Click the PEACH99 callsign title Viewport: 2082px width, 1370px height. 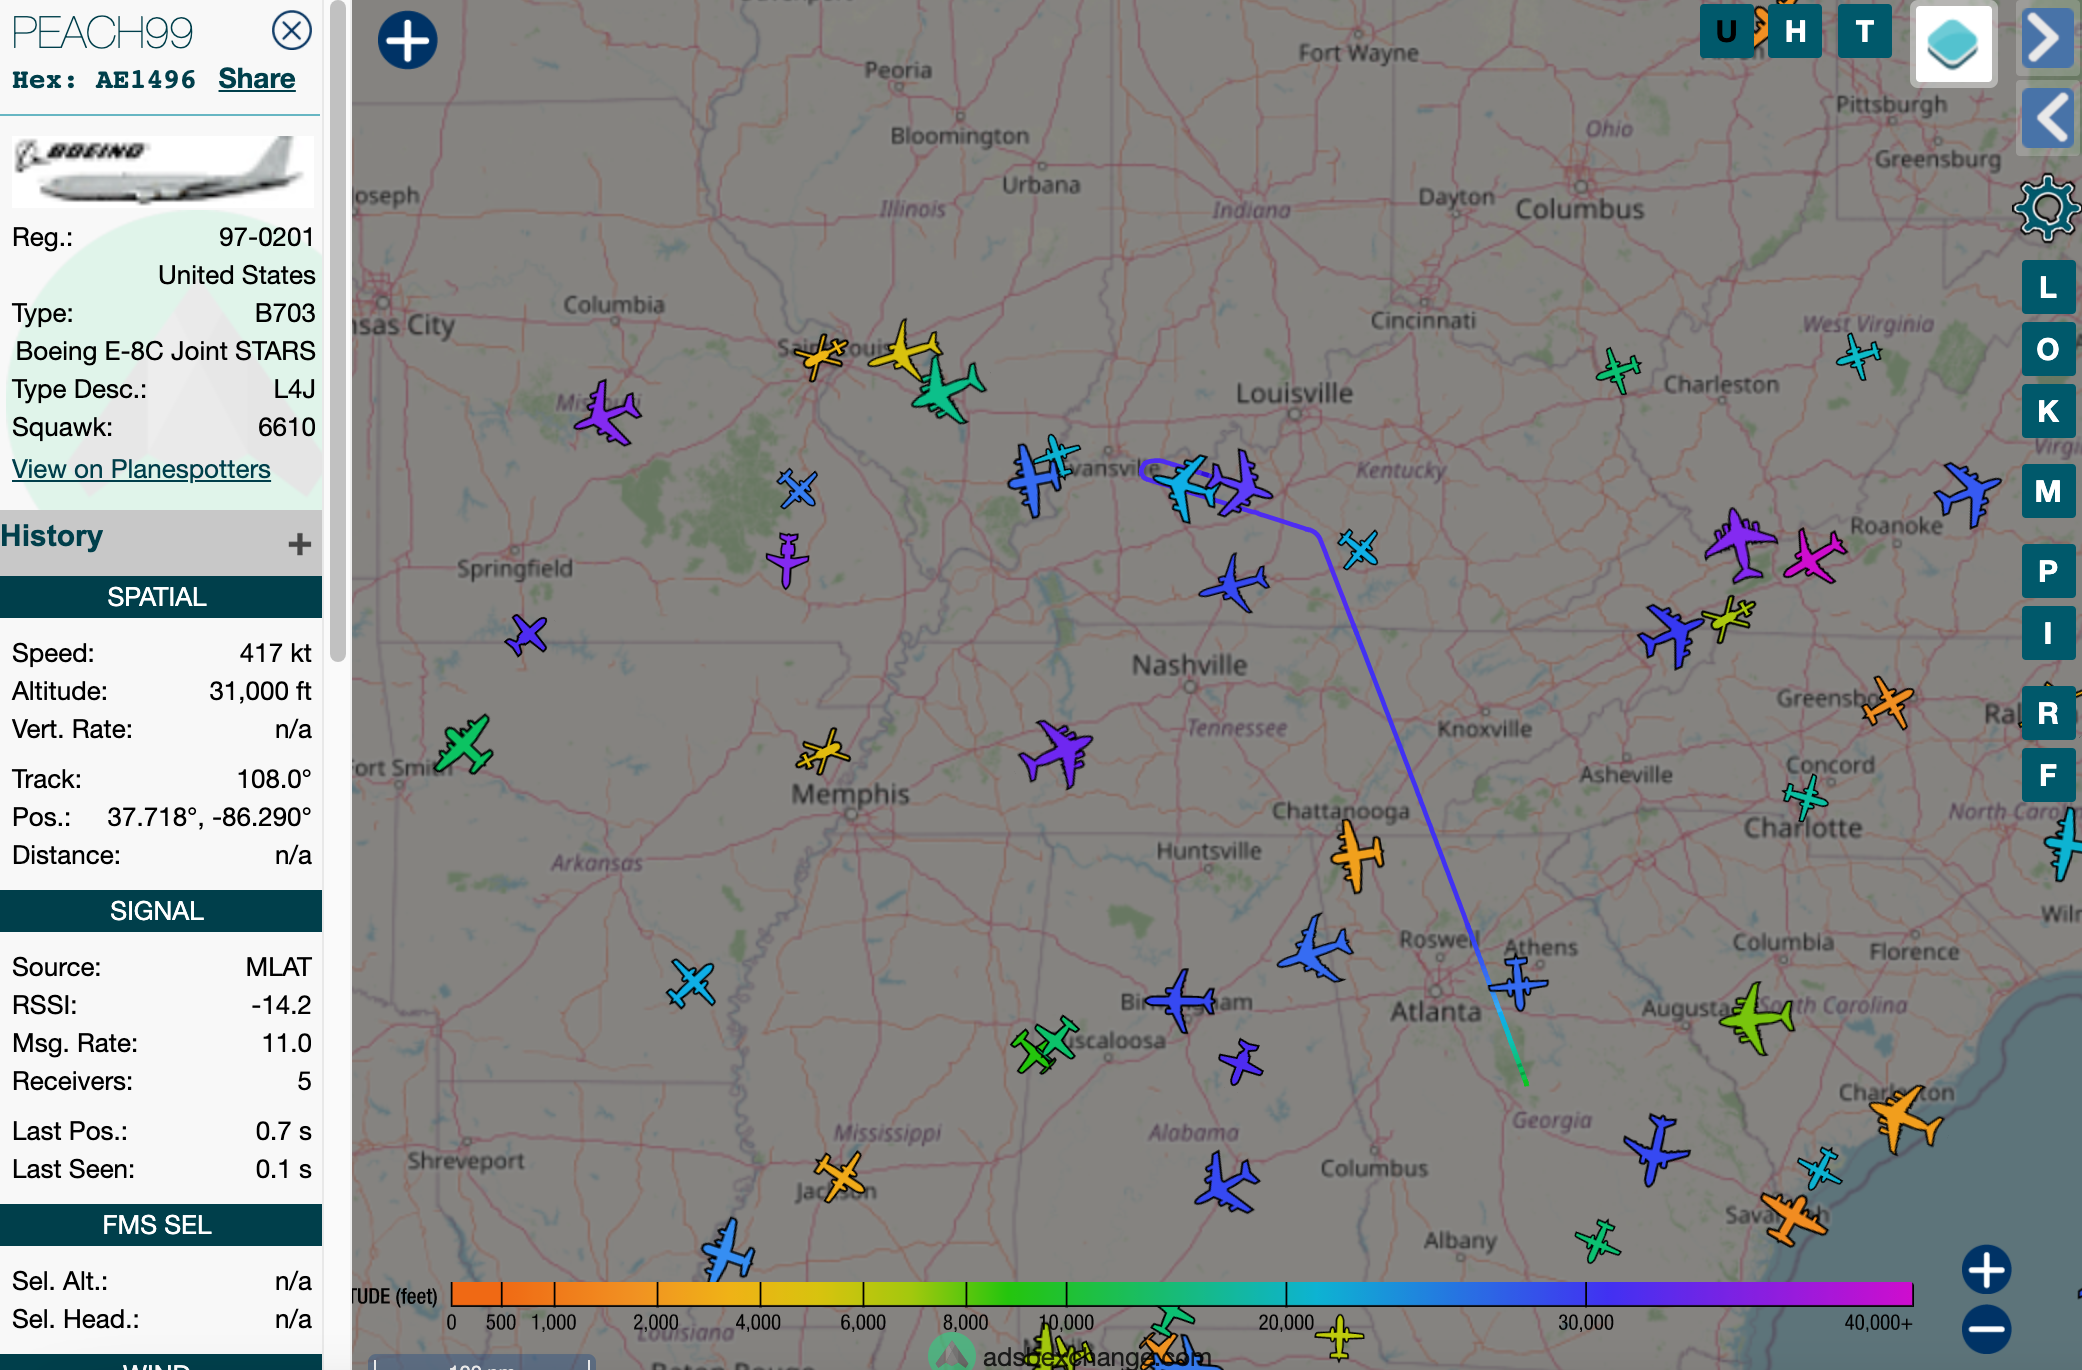(103, 33)
